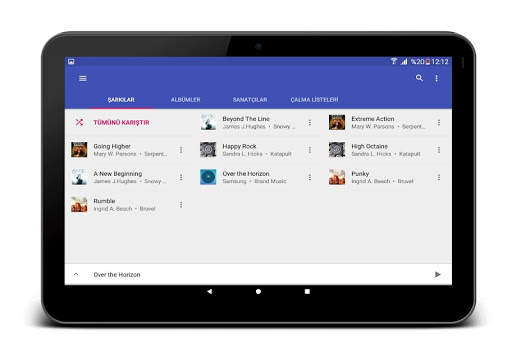Image resolution: width=512 pixels, height=361 pixels.
Task: Select A New Beginning album thumbnail
Action: pyautogui.click(x=79, y=177)
